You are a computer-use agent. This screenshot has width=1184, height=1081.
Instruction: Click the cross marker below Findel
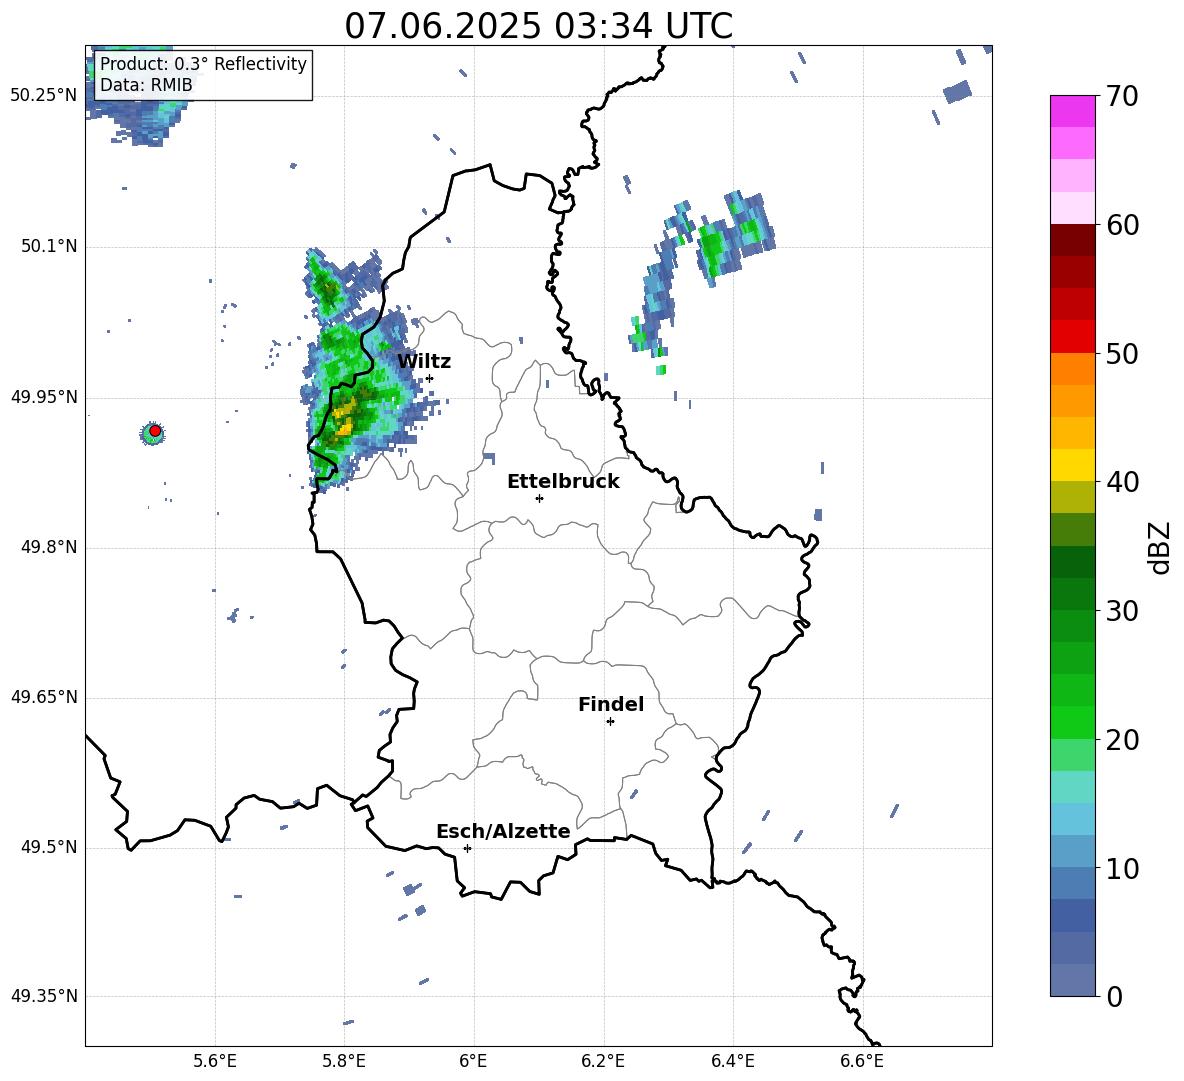pos(610,722)
